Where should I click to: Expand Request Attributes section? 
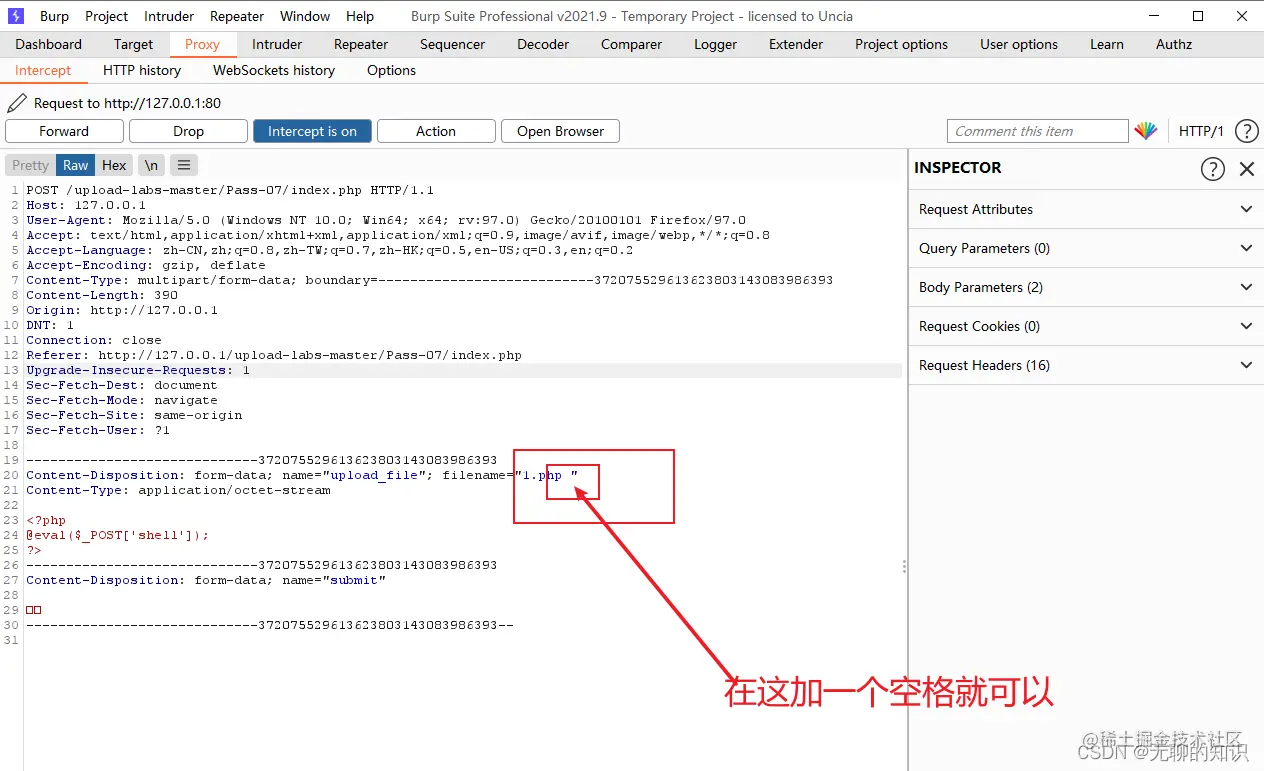[1085, 209]
